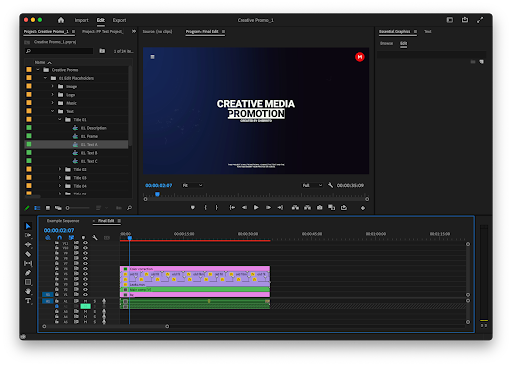Select the Razor tool
512x366 pixels.
point(28,254)
